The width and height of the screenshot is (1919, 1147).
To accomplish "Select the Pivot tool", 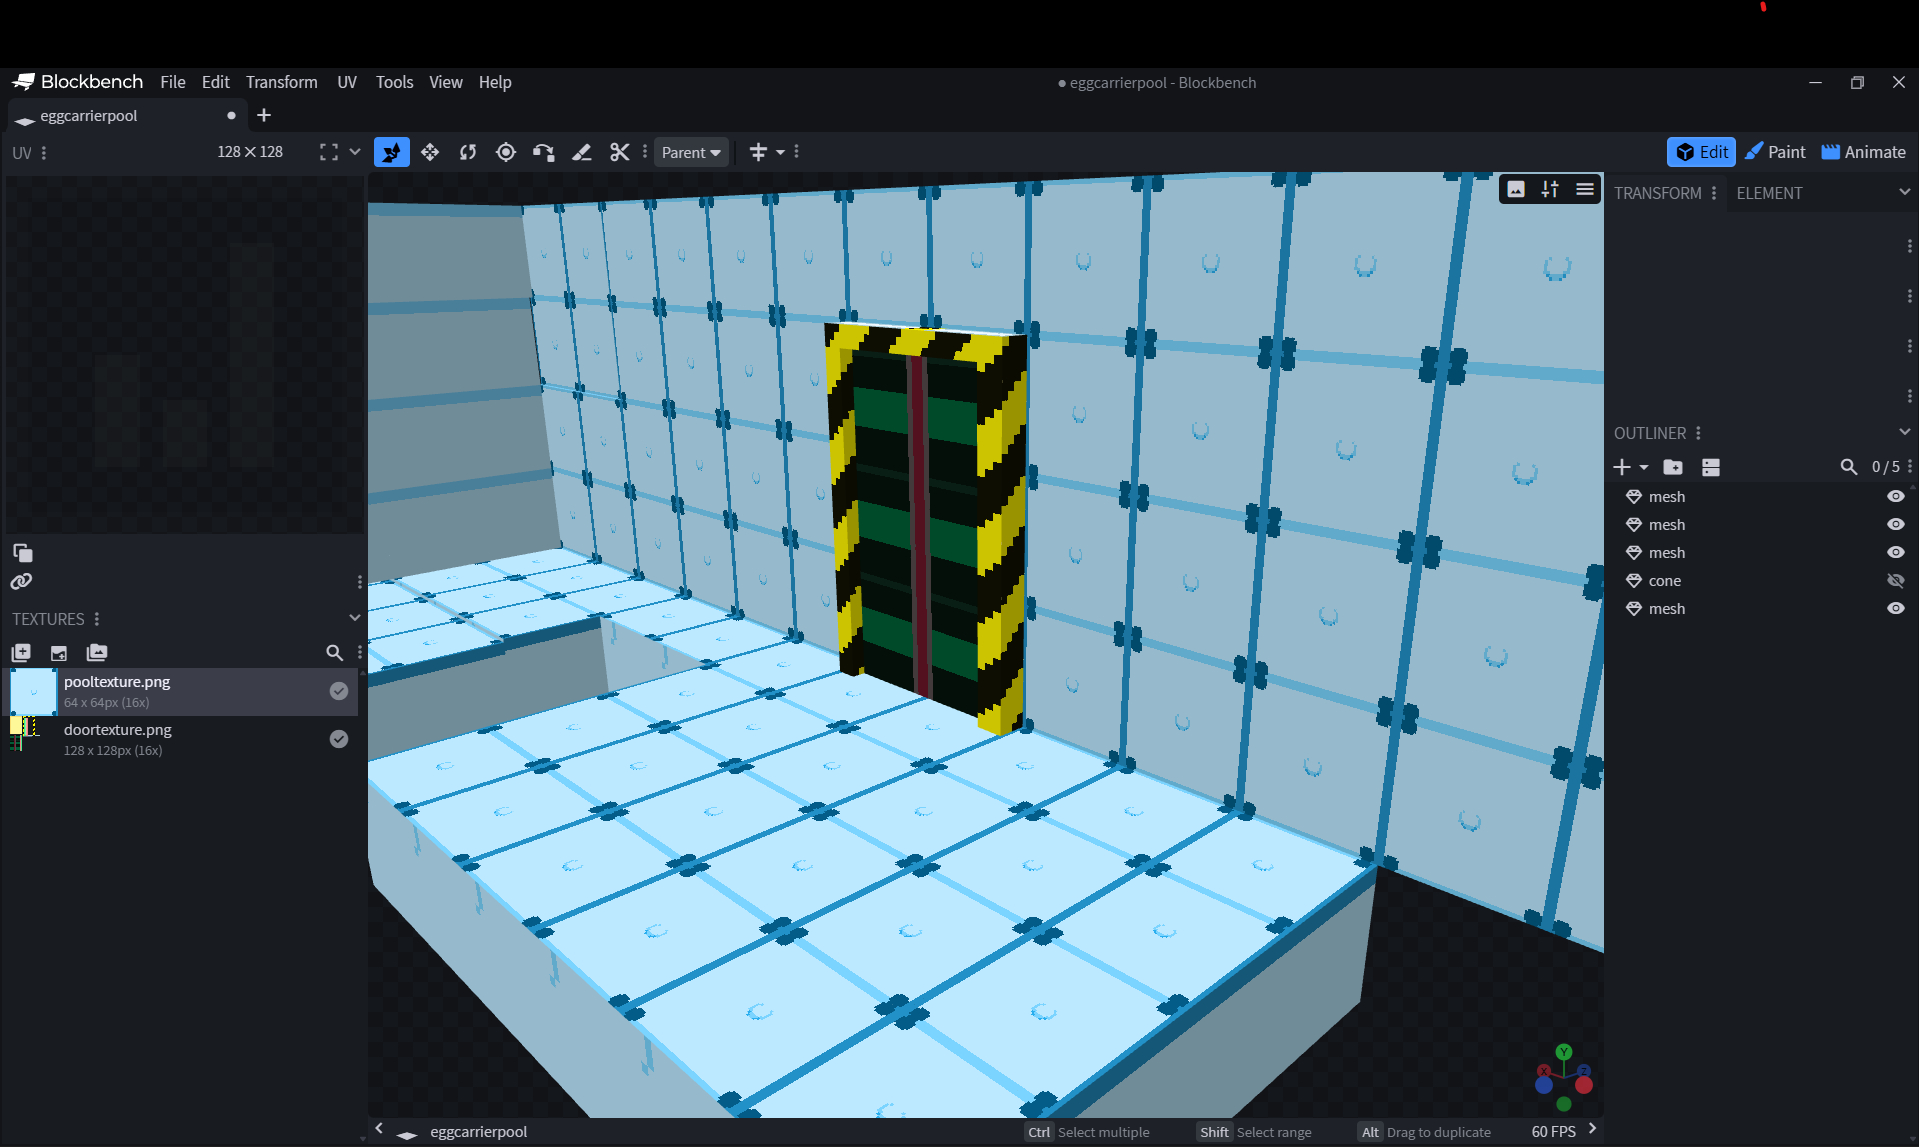I will [506, 152].
